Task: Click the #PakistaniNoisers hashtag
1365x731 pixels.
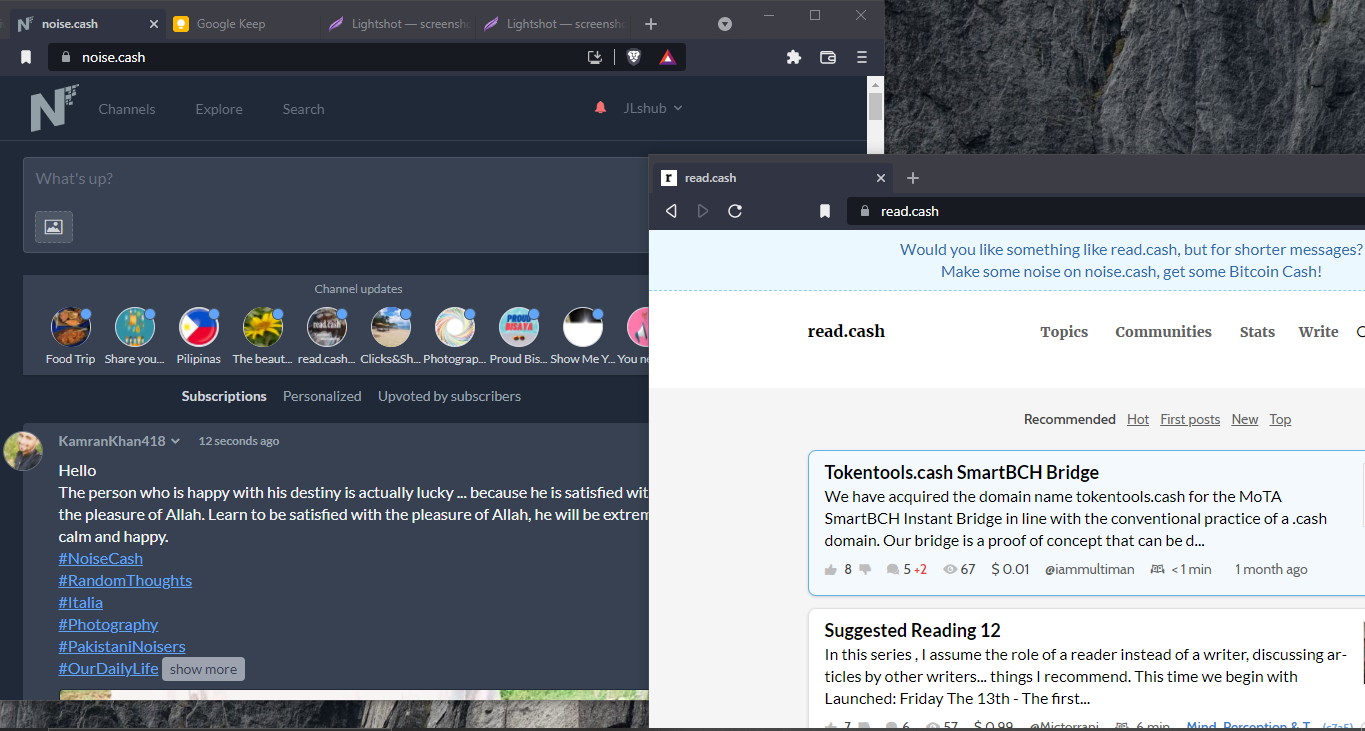Action: point(122,646)
